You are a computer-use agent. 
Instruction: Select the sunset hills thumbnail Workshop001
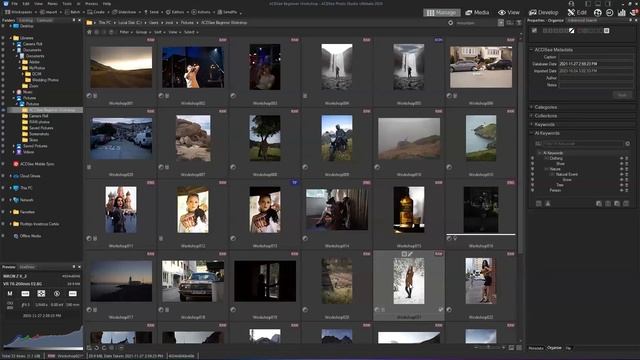coord(121,67)
